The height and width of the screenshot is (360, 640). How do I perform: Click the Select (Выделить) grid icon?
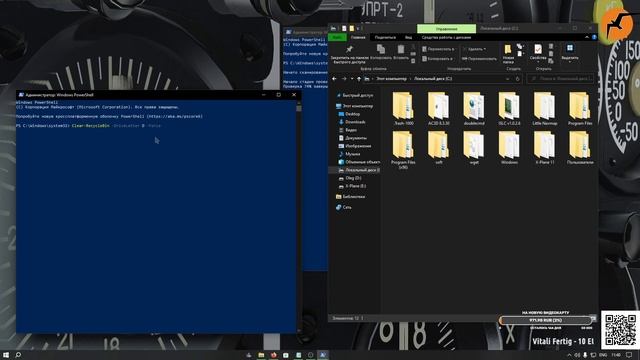point(570,48)
